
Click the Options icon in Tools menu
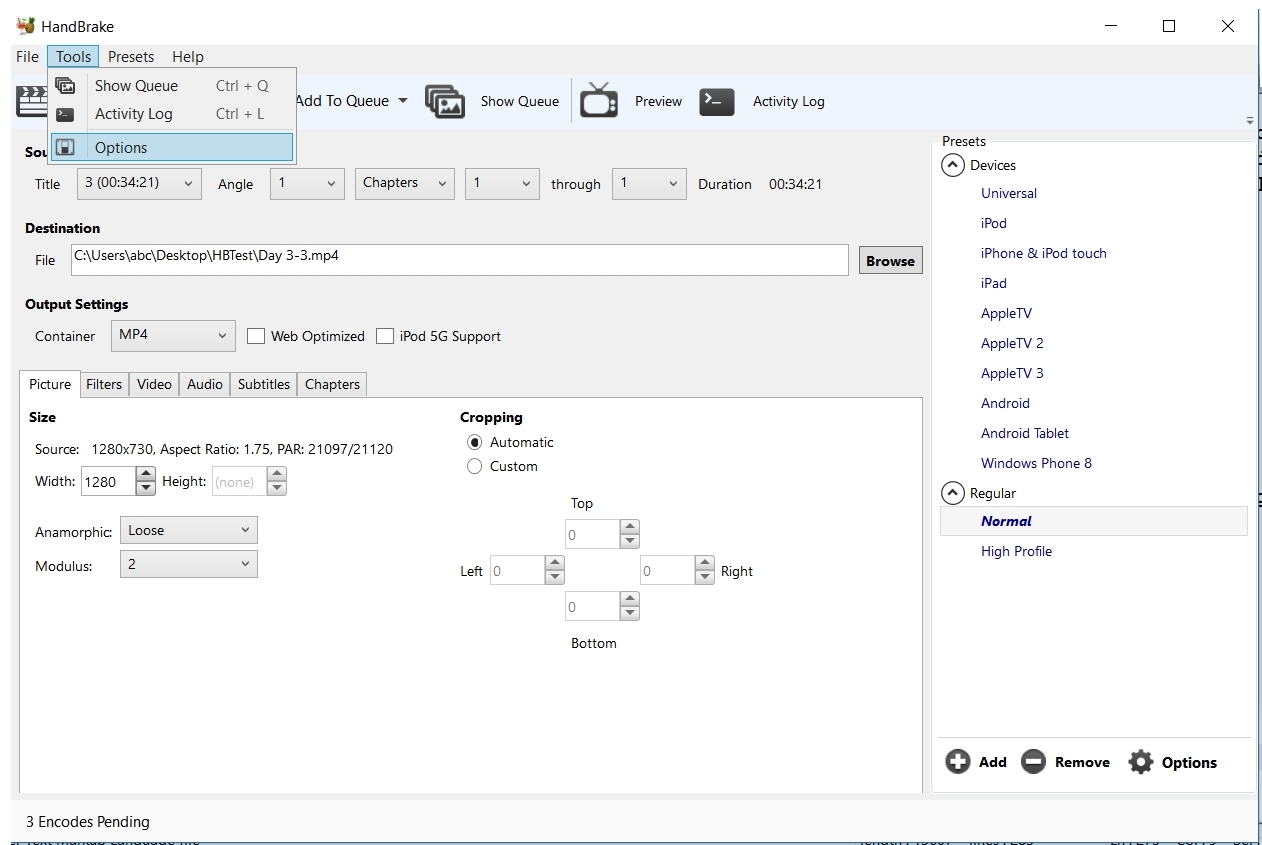point(65,148)
